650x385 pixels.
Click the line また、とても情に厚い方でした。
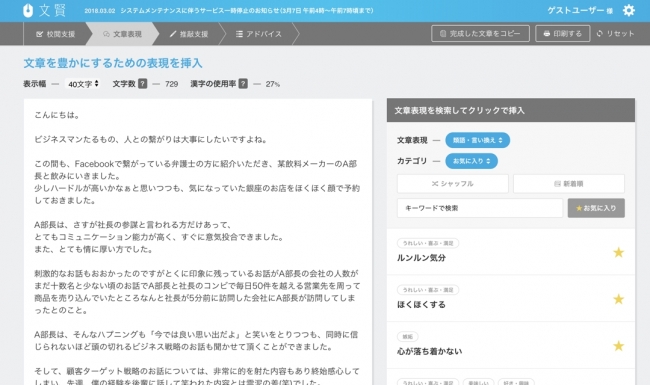(94, 249)
